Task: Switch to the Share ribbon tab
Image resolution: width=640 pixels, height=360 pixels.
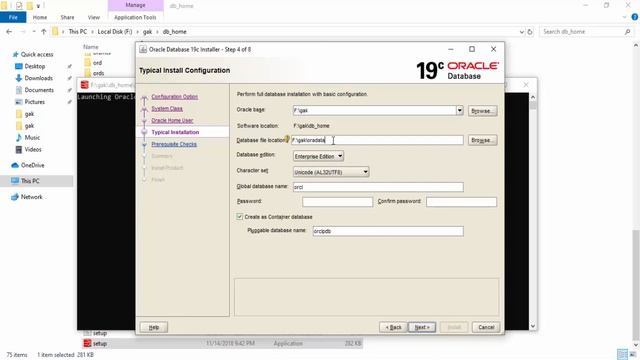Action: 67,18
